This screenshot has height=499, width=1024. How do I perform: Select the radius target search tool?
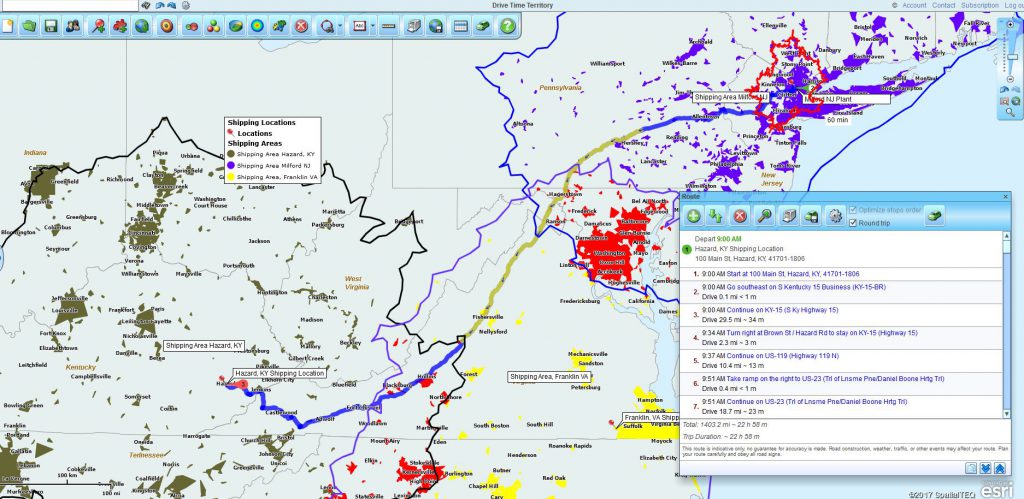click(x=167, y=26)
